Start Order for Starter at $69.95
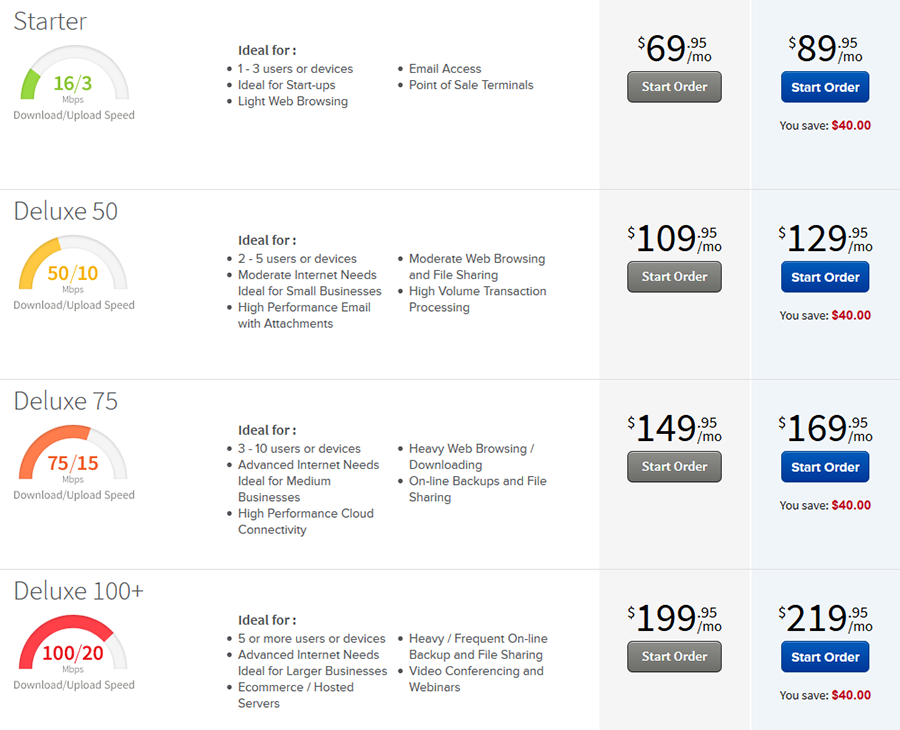Viewport: 900px width, 730px height. [674, 87]
